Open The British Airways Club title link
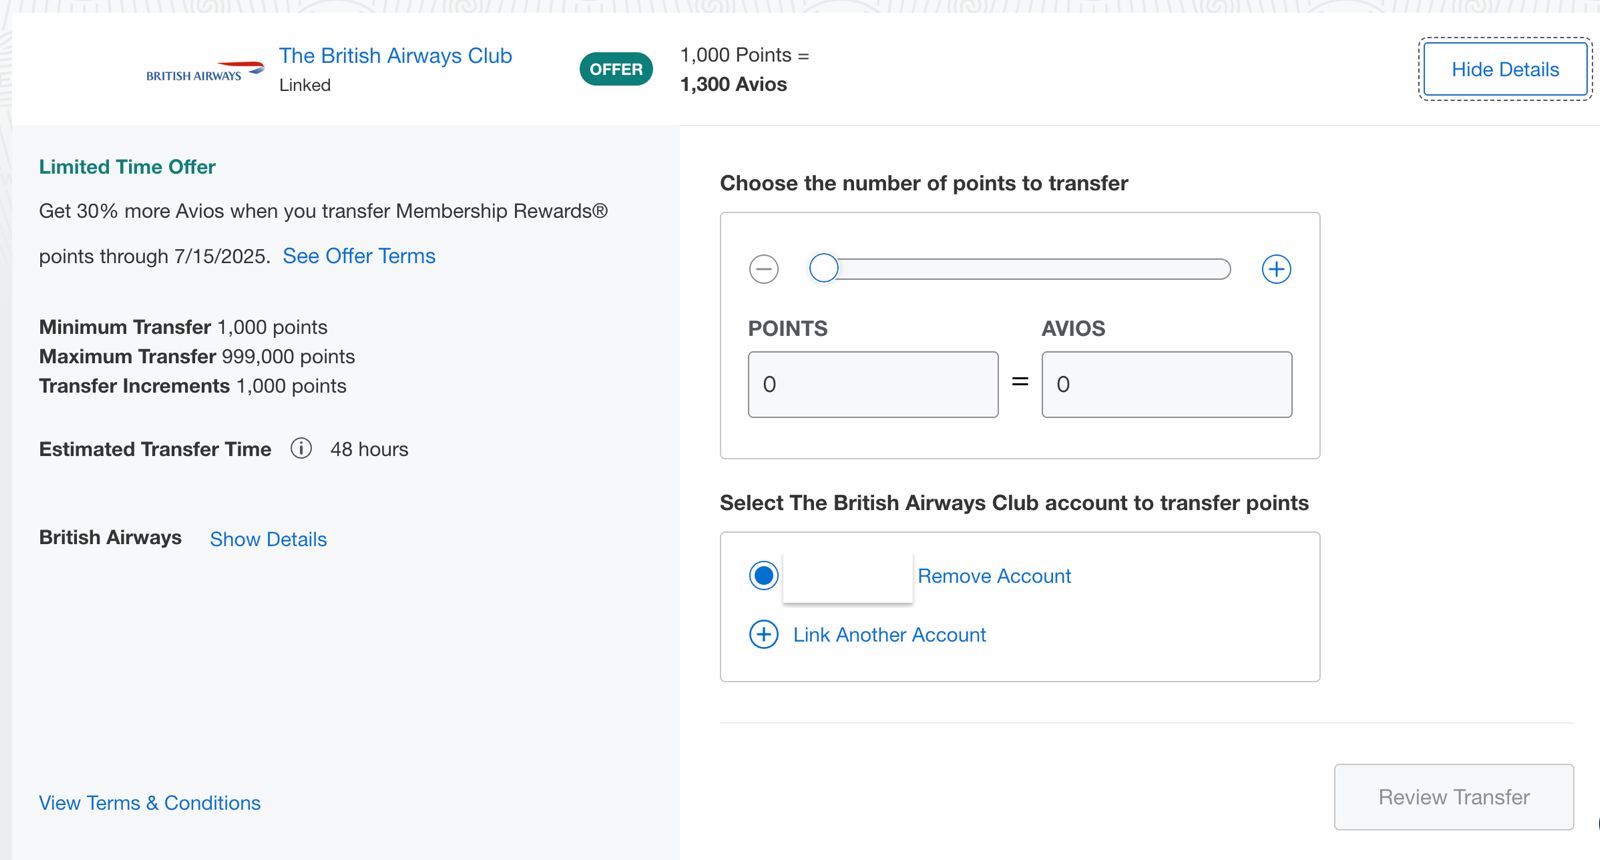The width and height of the screenshot is (1600, 860). point(395,56)
